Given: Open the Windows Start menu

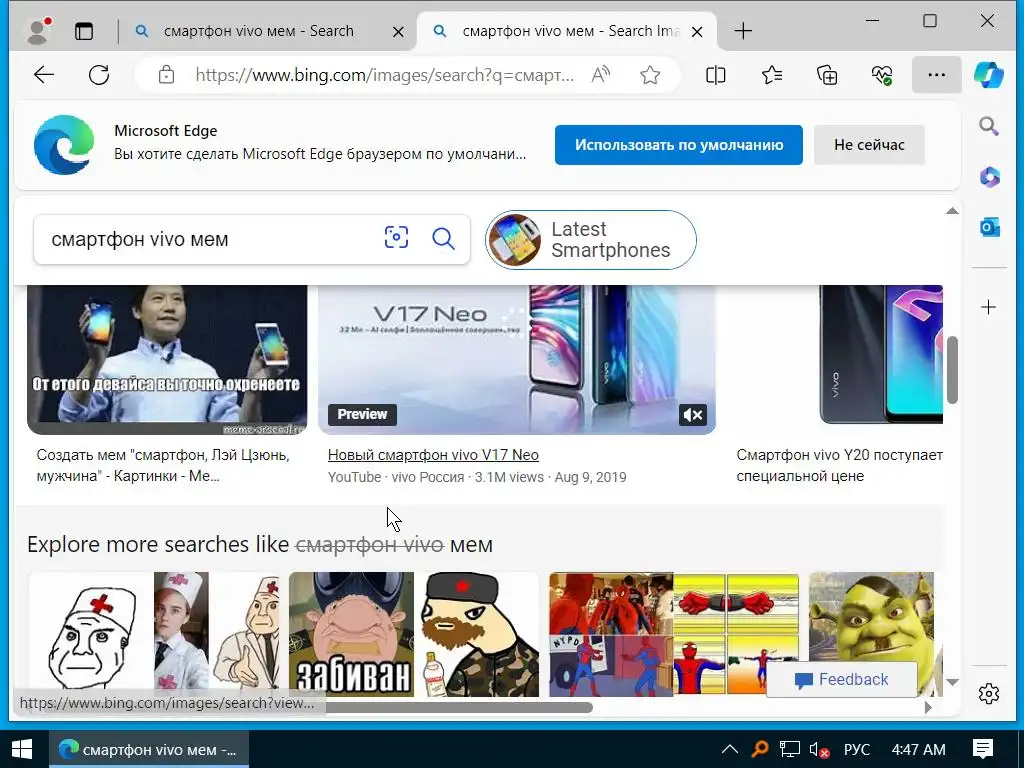Looking at the screenshot, I should tap(22, 749).
